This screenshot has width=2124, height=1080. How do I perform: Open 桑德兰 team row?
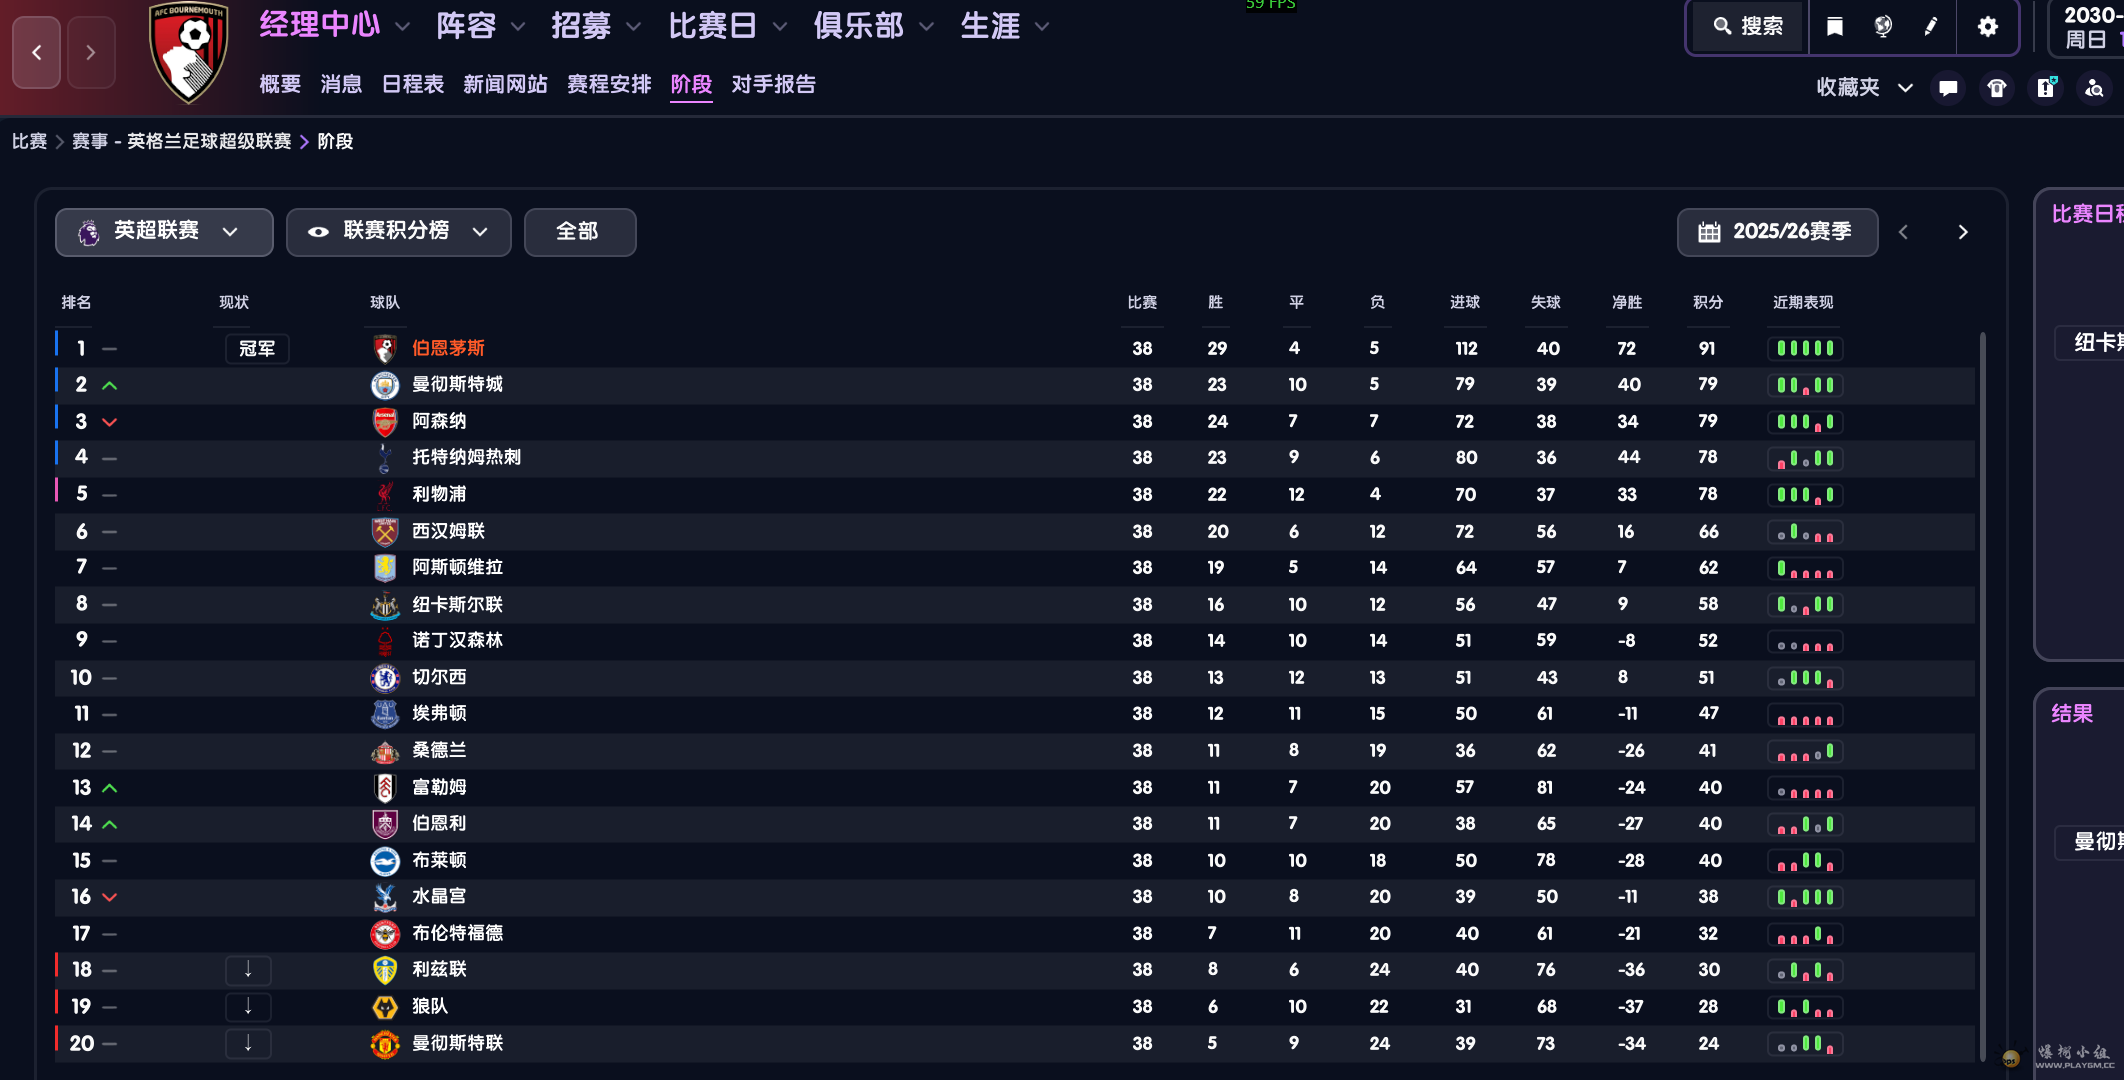click(x=1015, y=751)
